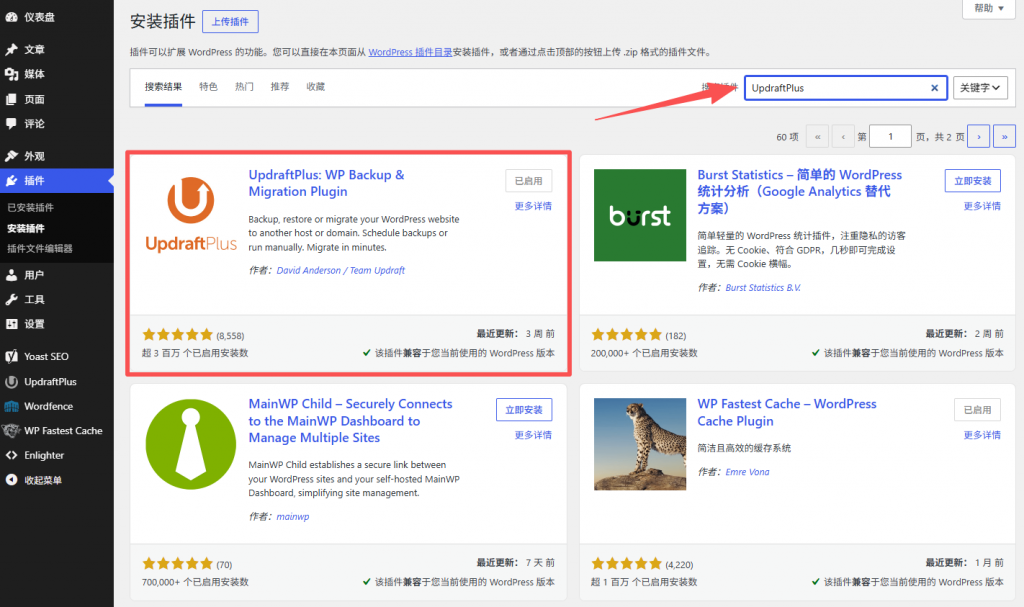Click the 文章 posts pin icon

click(11, 49)
